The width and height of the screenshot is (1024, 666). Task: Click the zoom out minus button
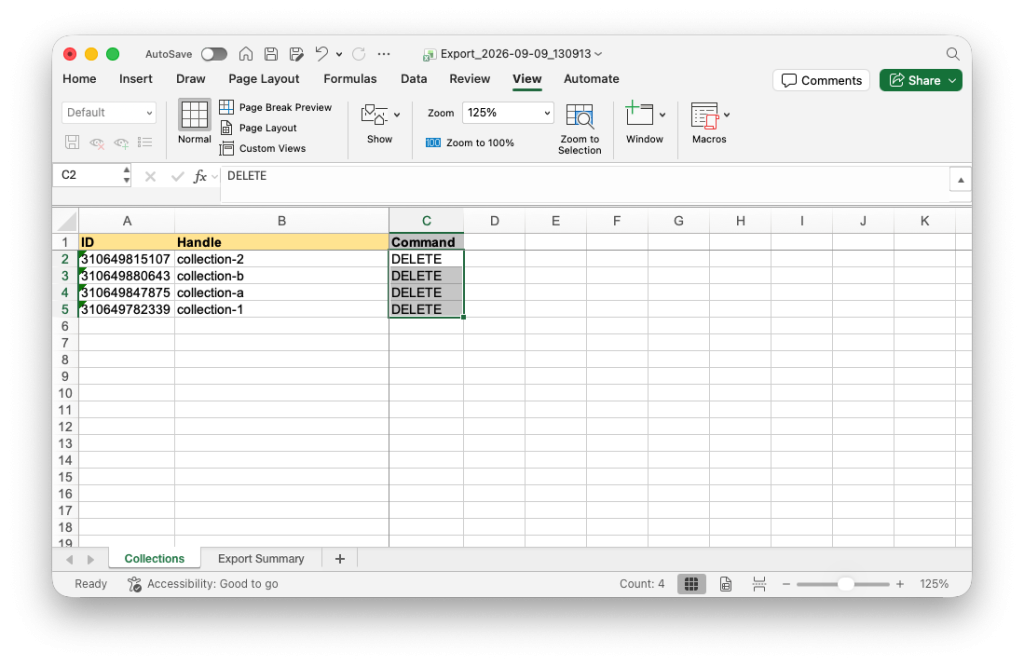786,584
